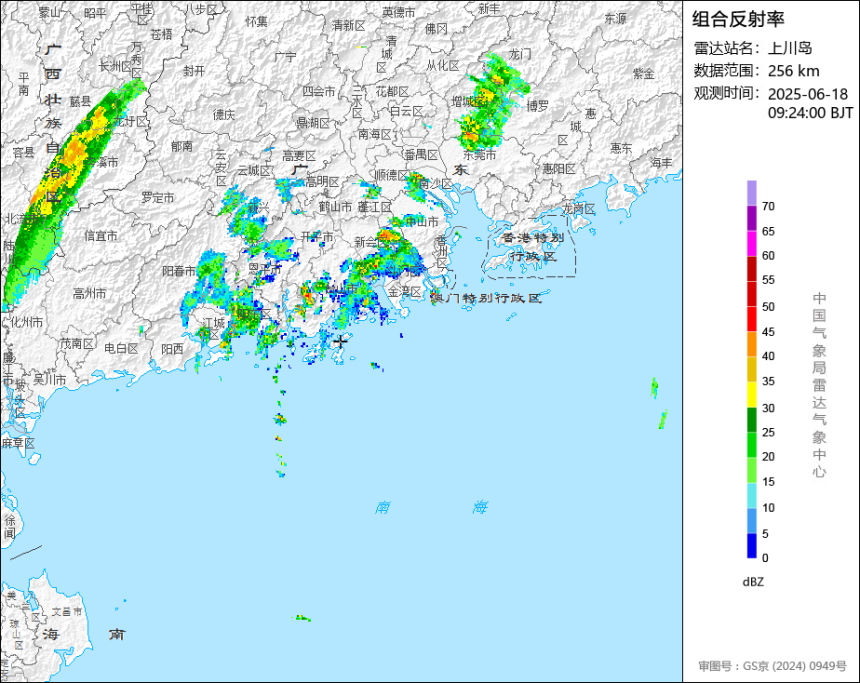Click the 英德市 city label

coord(399,12)
